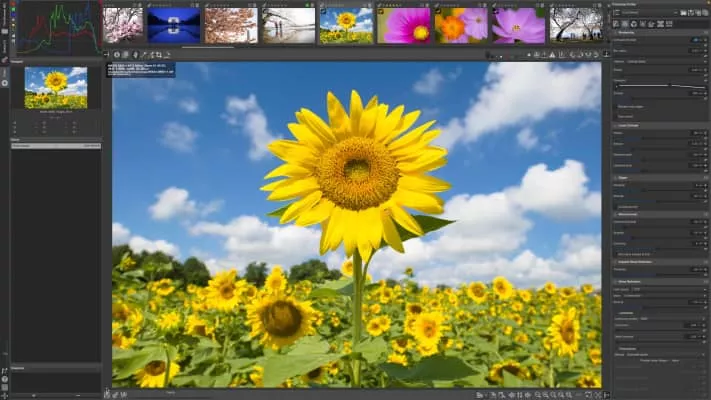Viewport: 711px width, 400px height.
Task: Click the save current image icon at bottom left
Action: tap(108, 394)
